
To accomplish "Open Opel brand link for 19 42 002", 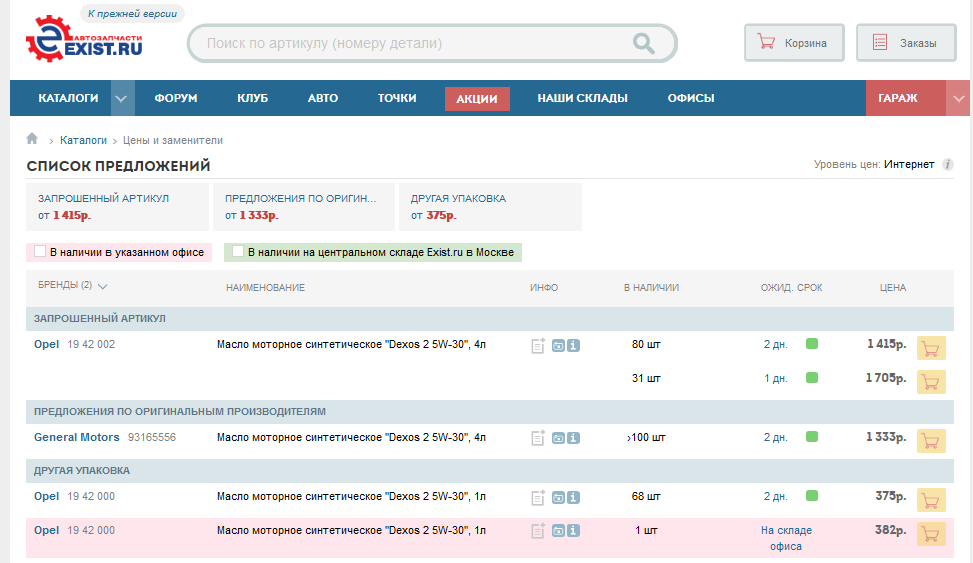I will pos(47,344).
